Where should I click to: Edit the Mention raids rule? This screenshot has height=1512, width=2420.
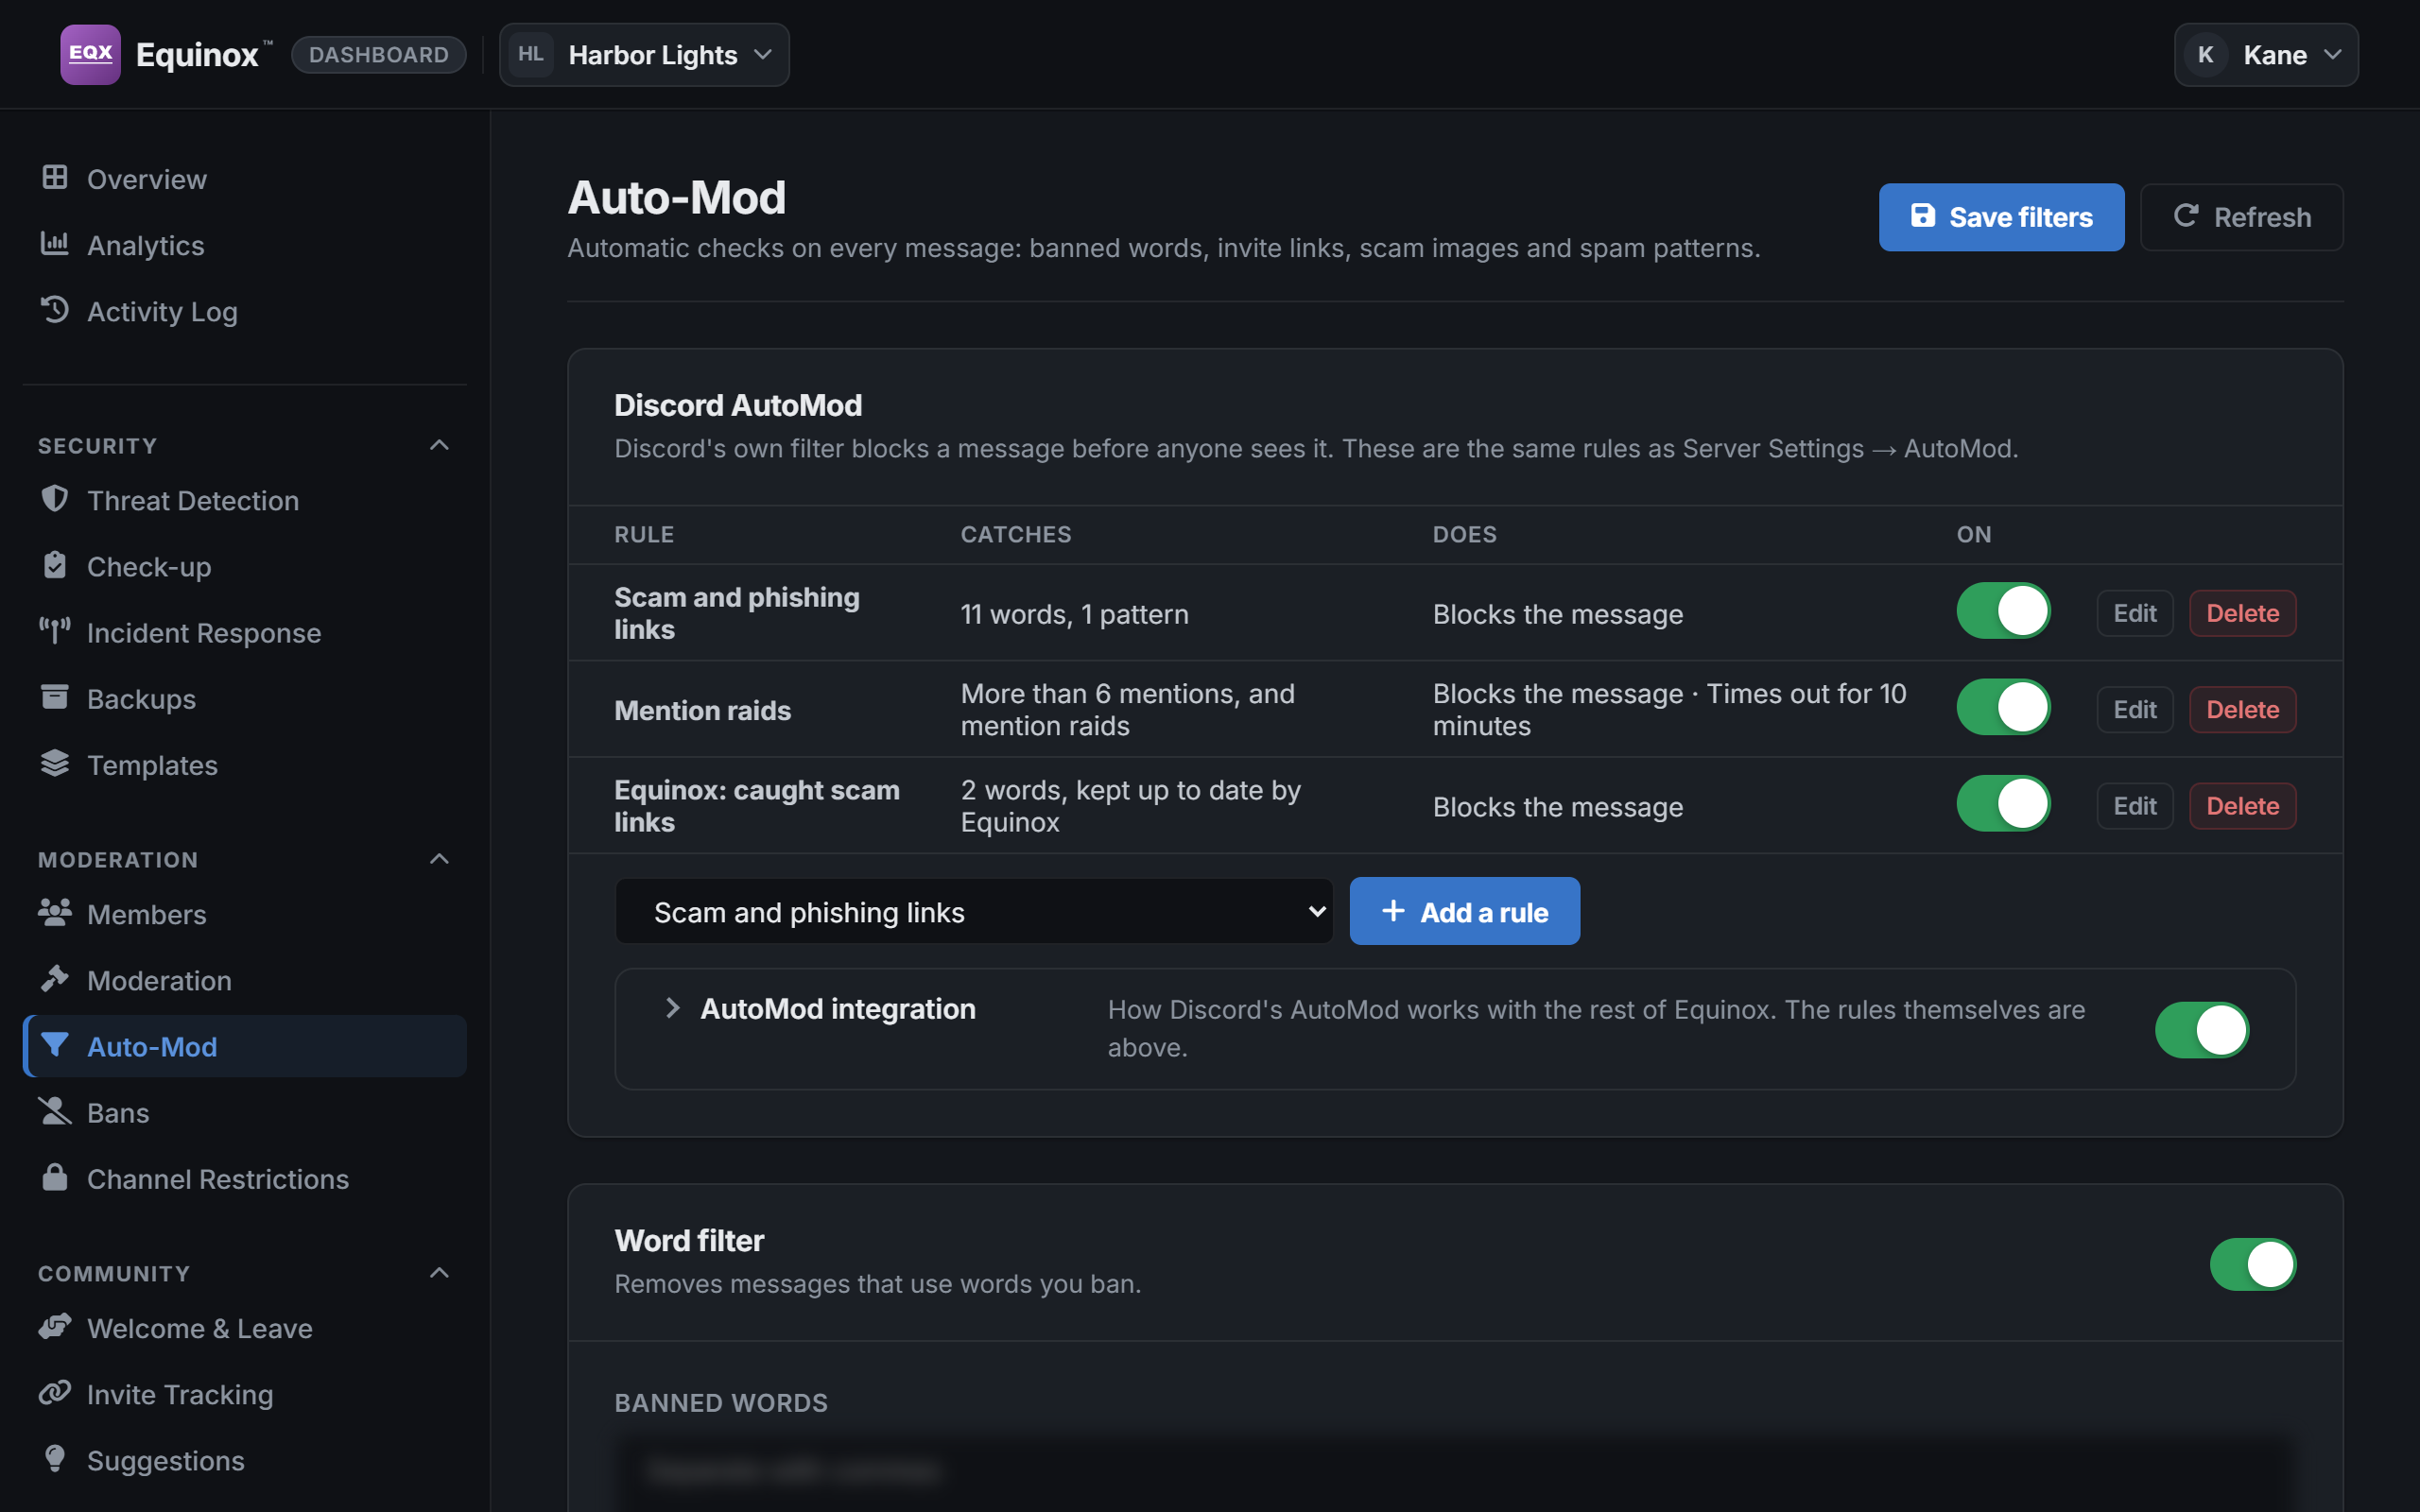click(2135, 709)
